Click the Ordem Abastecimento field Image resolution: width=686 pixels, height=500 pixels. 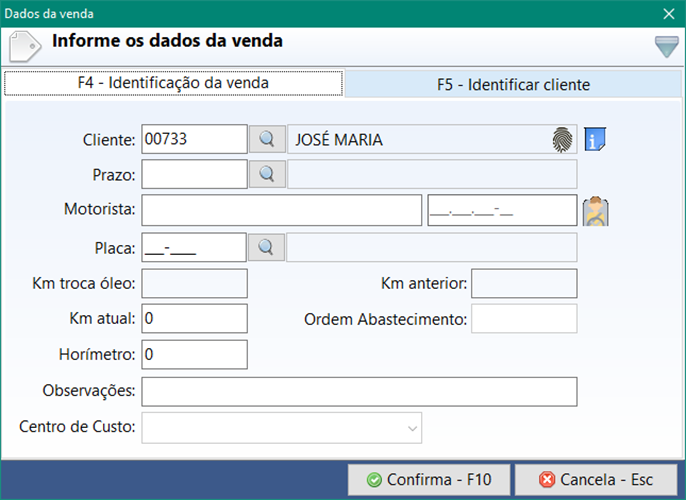coord(524,318)
